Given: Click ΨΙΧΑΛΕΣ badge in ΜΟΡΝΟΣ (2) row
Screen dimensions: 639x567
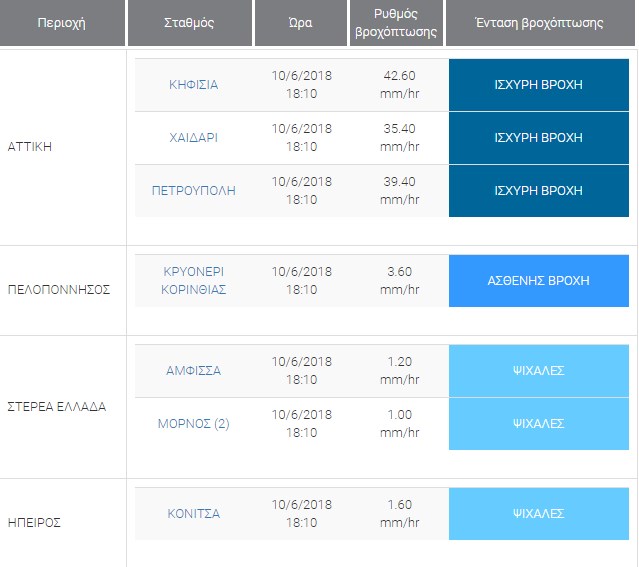Looking at the screenshot, I should pos(539,424).
